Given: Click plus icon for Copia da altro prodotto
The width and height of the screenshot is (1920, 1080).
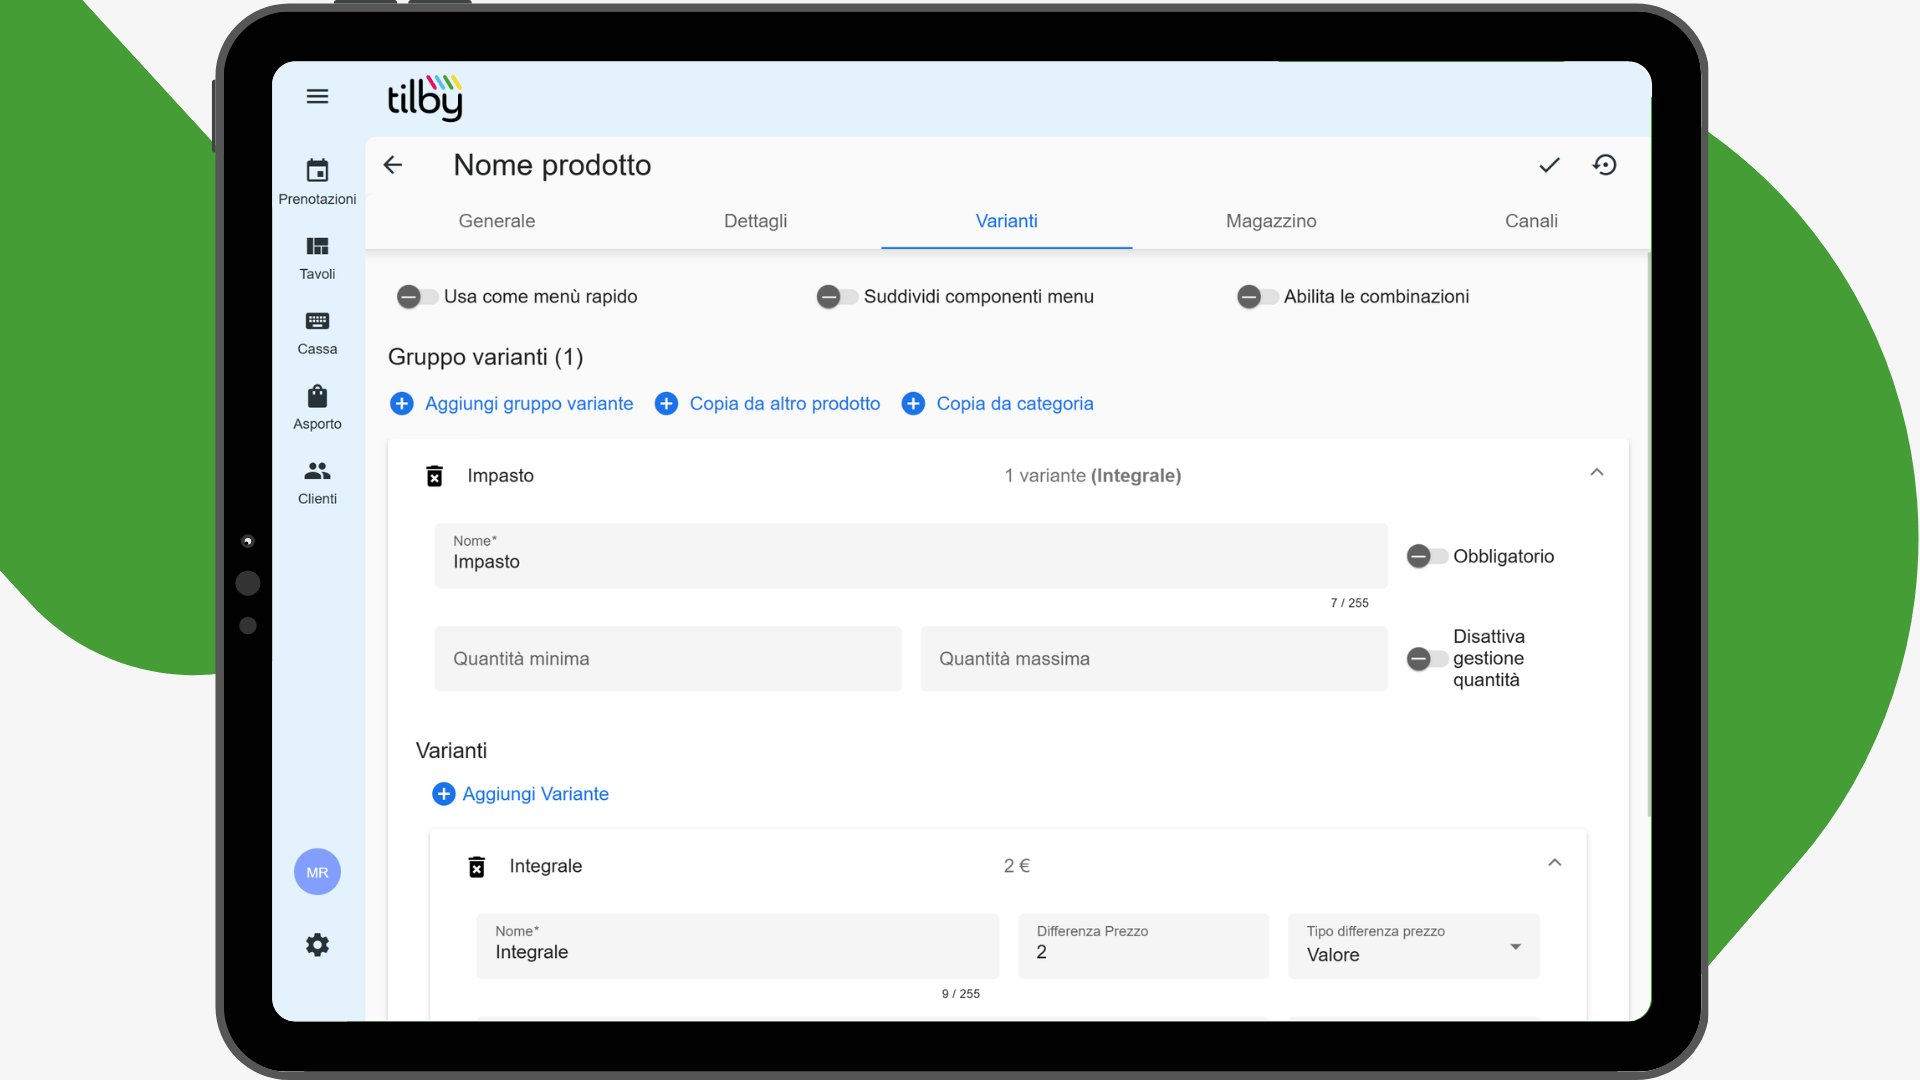Looking at the screenshot, I should [x=666, y=404].
